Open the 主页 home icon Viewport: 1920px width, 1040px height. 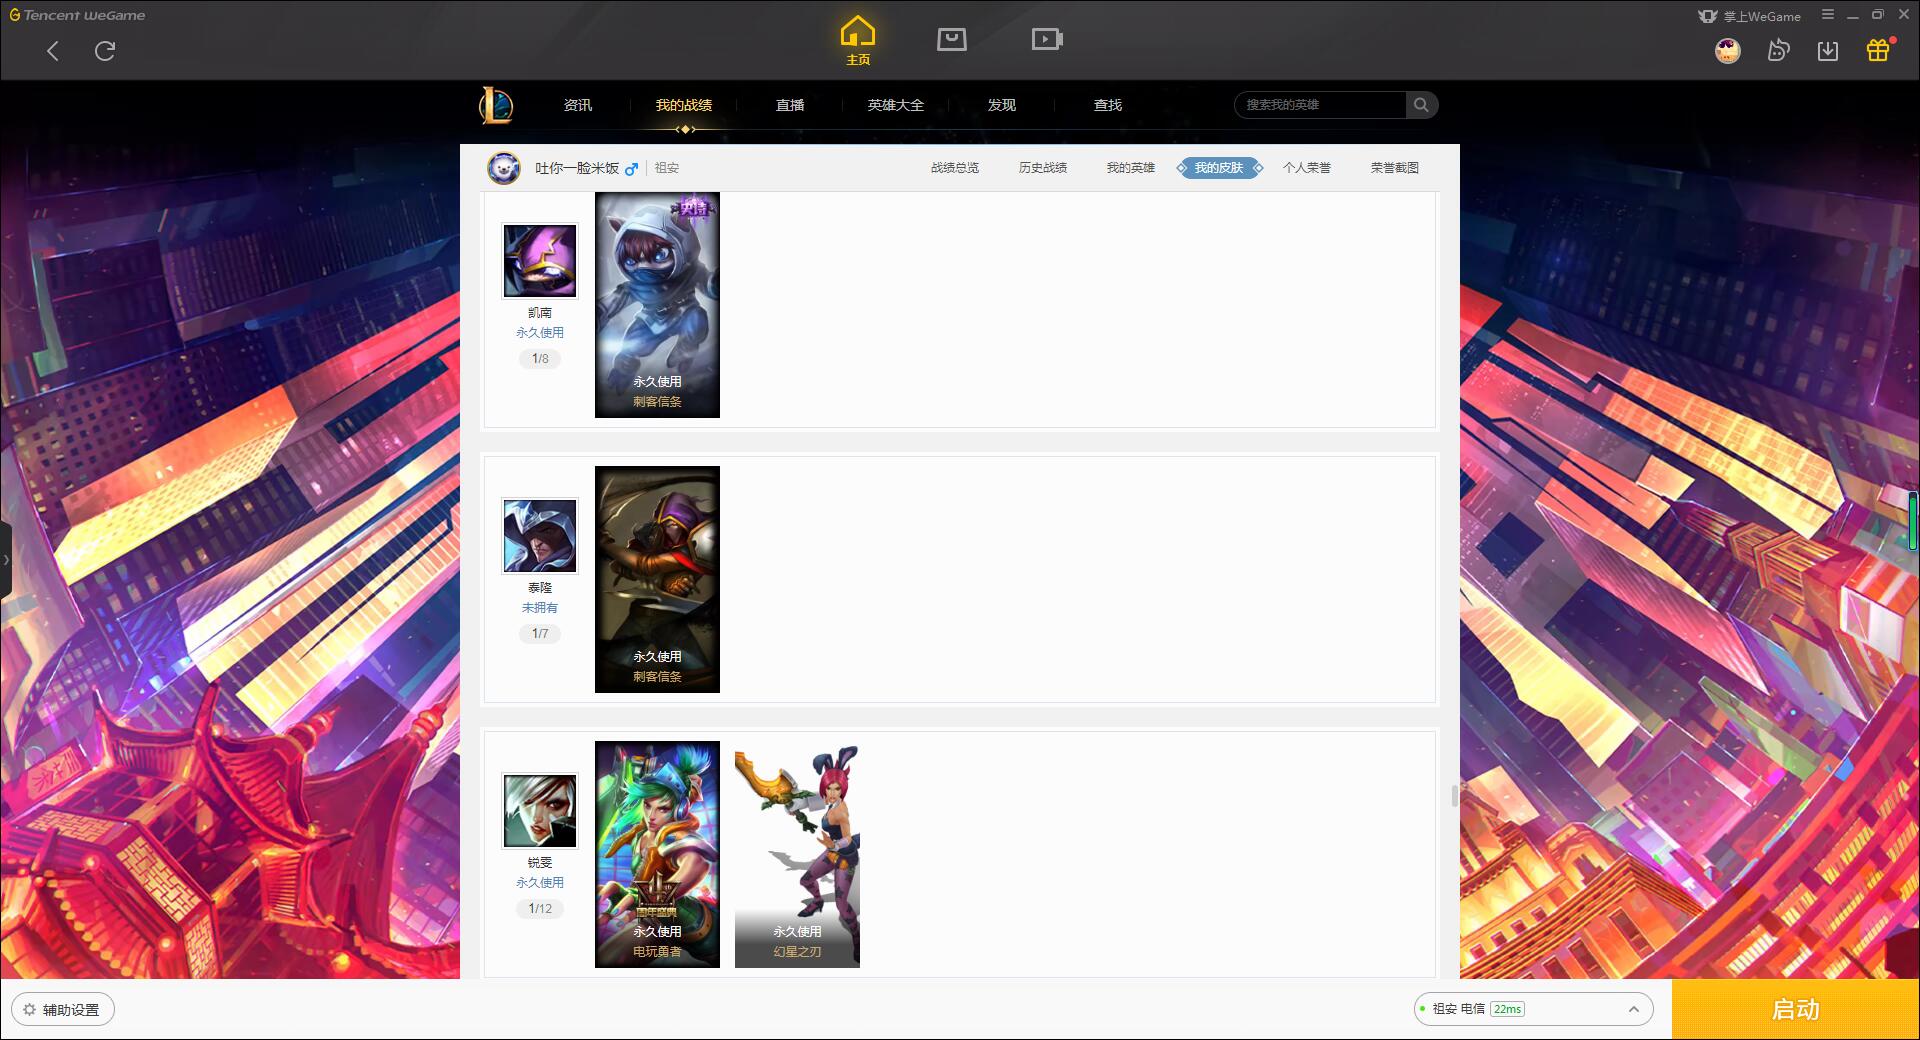pyautogui.click(x=858, y=41)
